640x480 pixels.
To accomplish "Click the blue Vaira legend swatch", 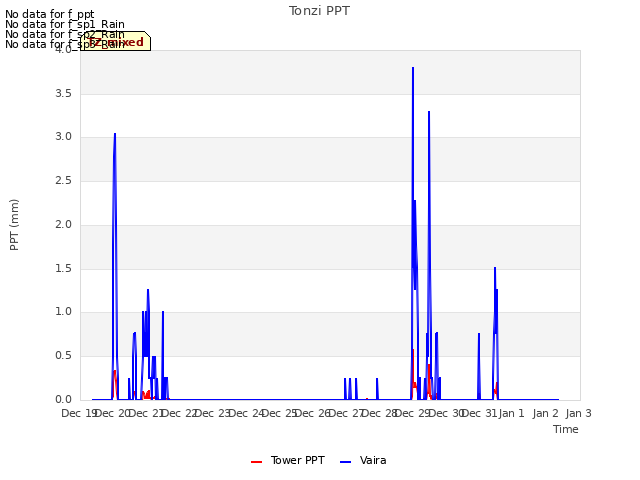I will (345, 462).
